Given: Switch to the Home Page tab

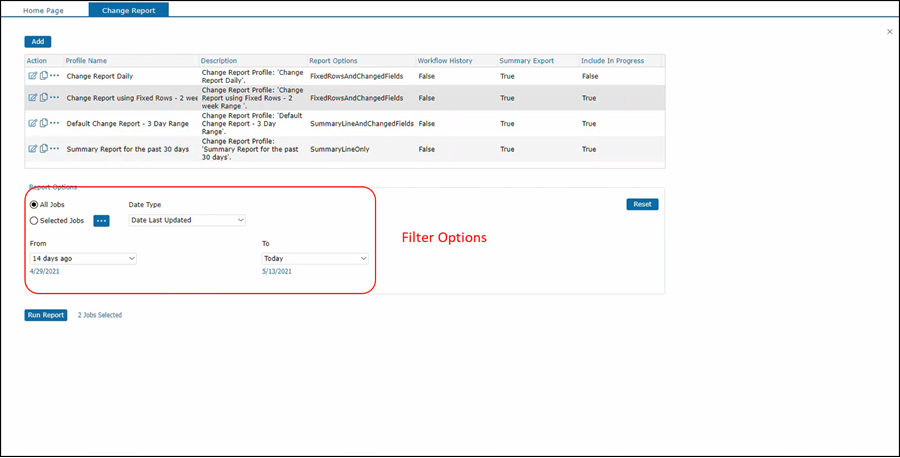Looking at the screenshot, I should [x=44, y=9].
